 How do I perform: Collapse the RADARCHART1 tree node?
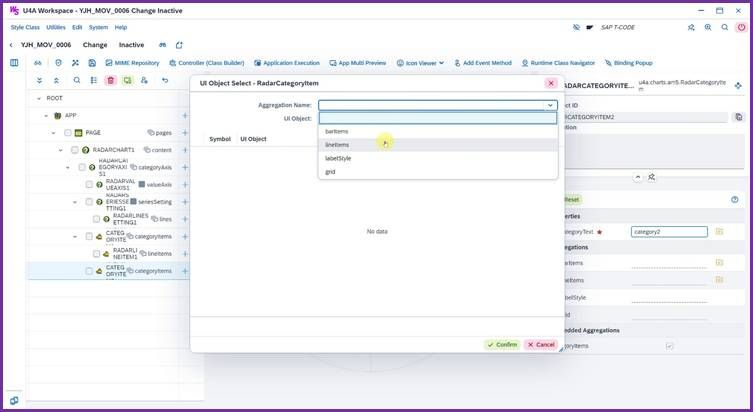pos(61,150)
